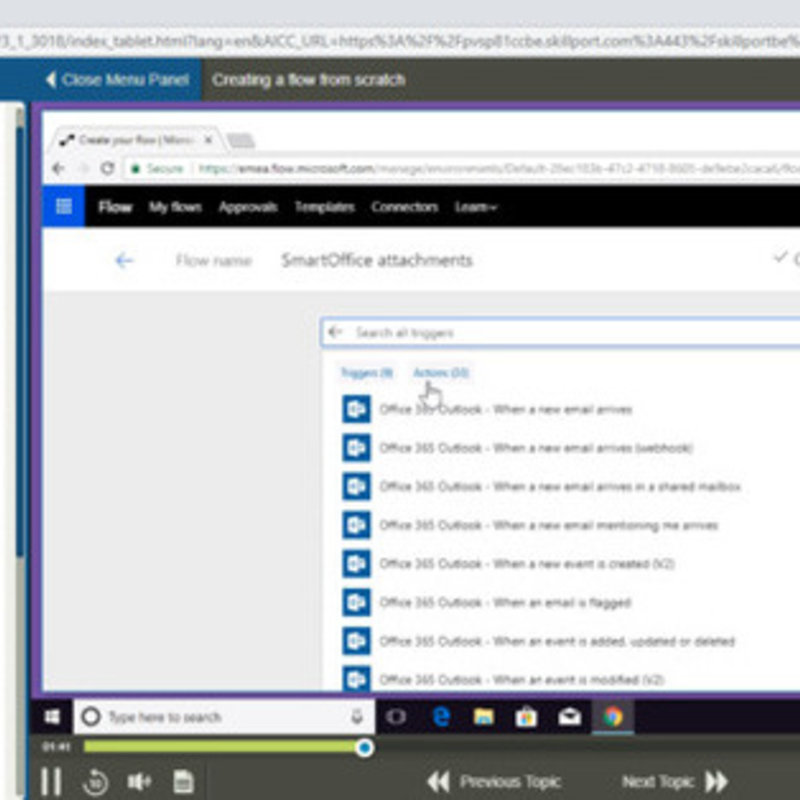The width and height of the screenshot is (800, 800).
Task: Select Outlook icon for When an email is flagged
Action: [356, 602]
